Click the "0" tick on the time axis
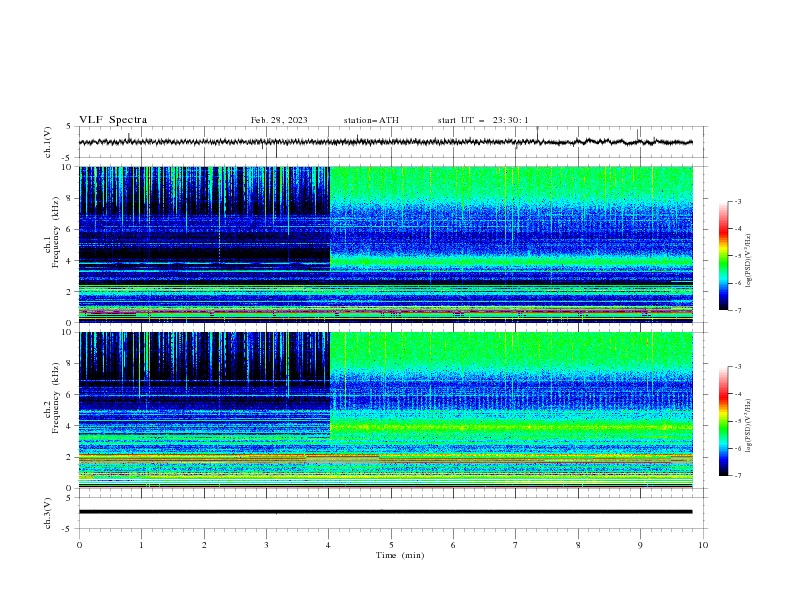 coord(79,545)
